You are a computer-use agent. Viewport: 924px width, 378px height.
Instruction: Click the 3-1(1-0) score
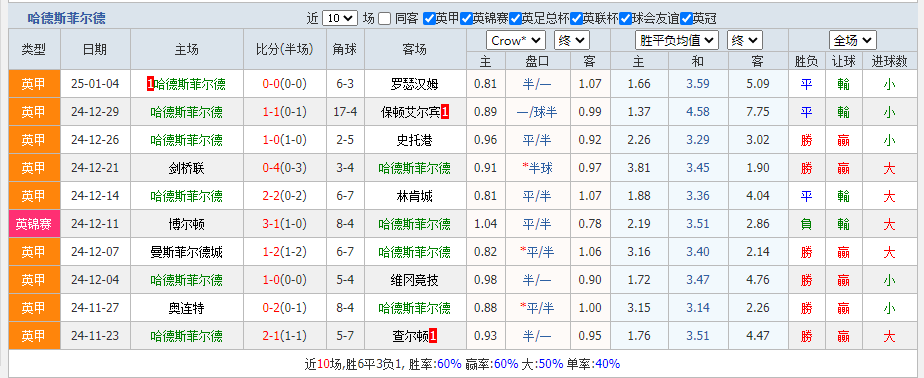(x=285, y=224)
